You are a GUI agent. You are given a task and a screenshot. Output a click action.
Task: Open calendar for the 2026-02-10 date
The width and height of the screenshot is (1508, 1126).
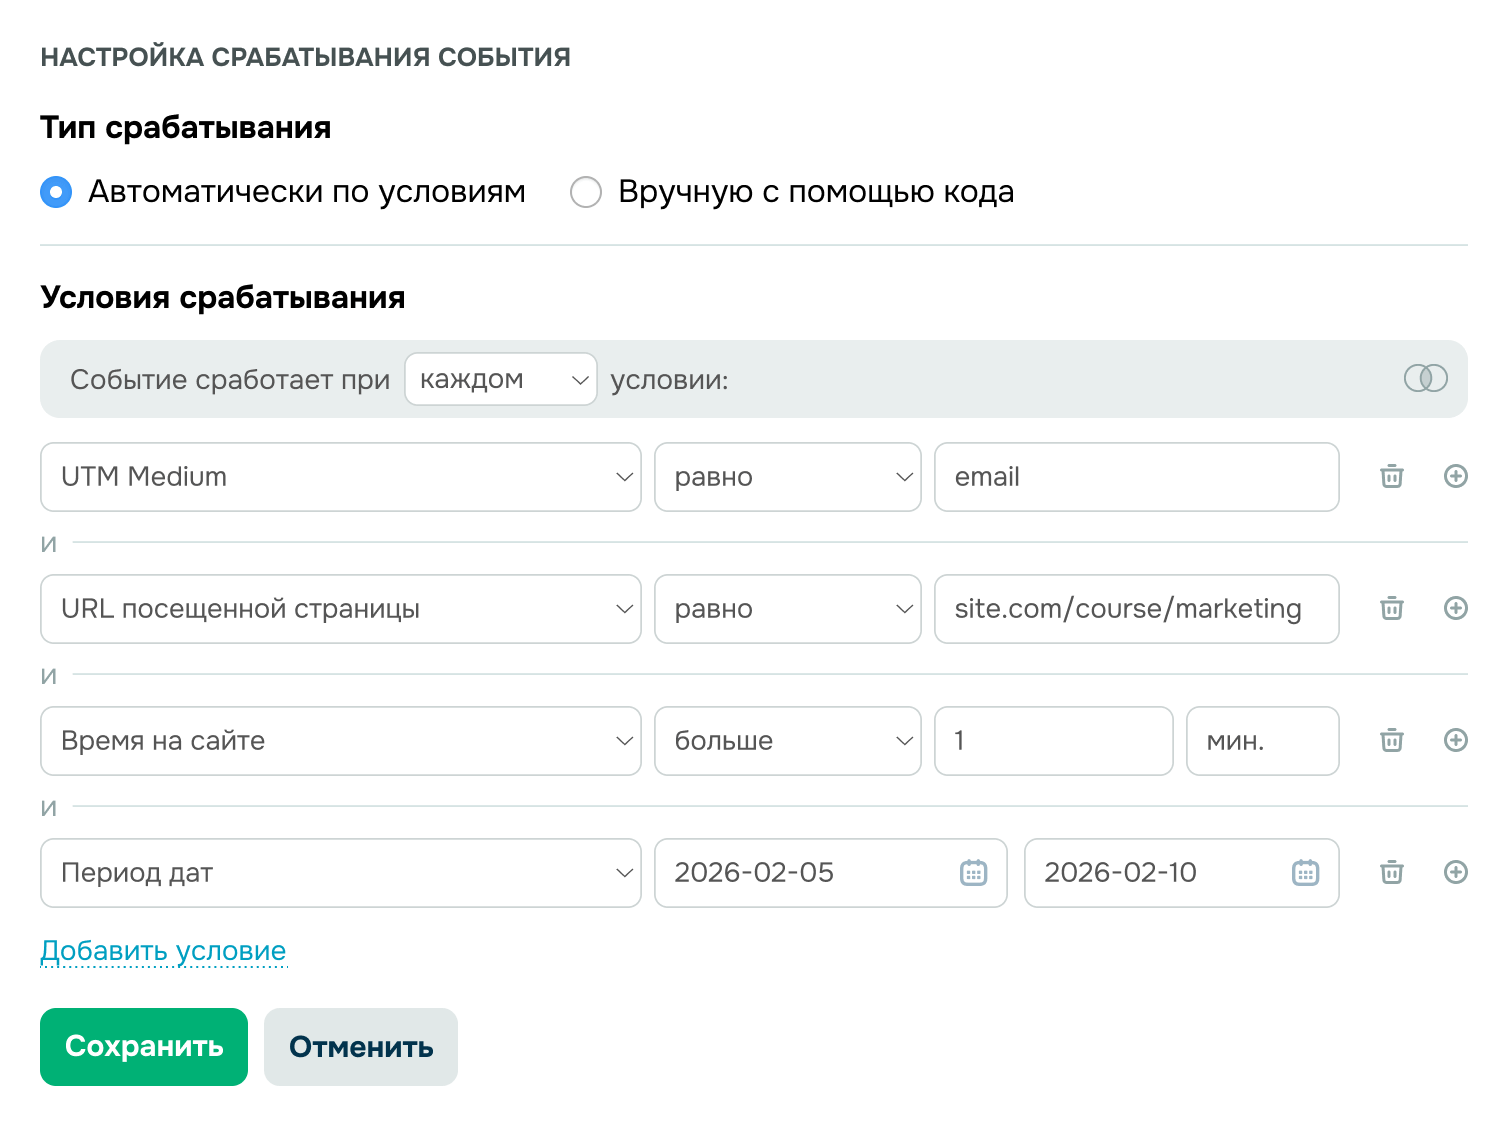click(1305, 873)
